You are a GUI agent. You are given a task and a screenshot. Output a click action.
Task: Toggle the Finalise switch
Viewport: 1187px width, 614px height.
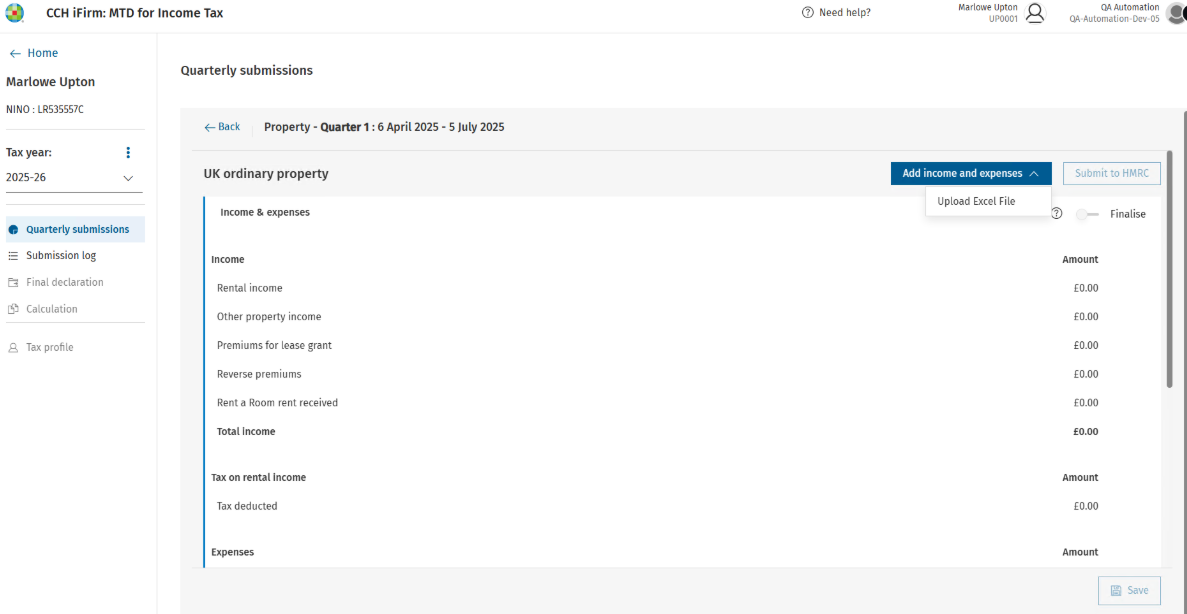(x=1087, y=214)
